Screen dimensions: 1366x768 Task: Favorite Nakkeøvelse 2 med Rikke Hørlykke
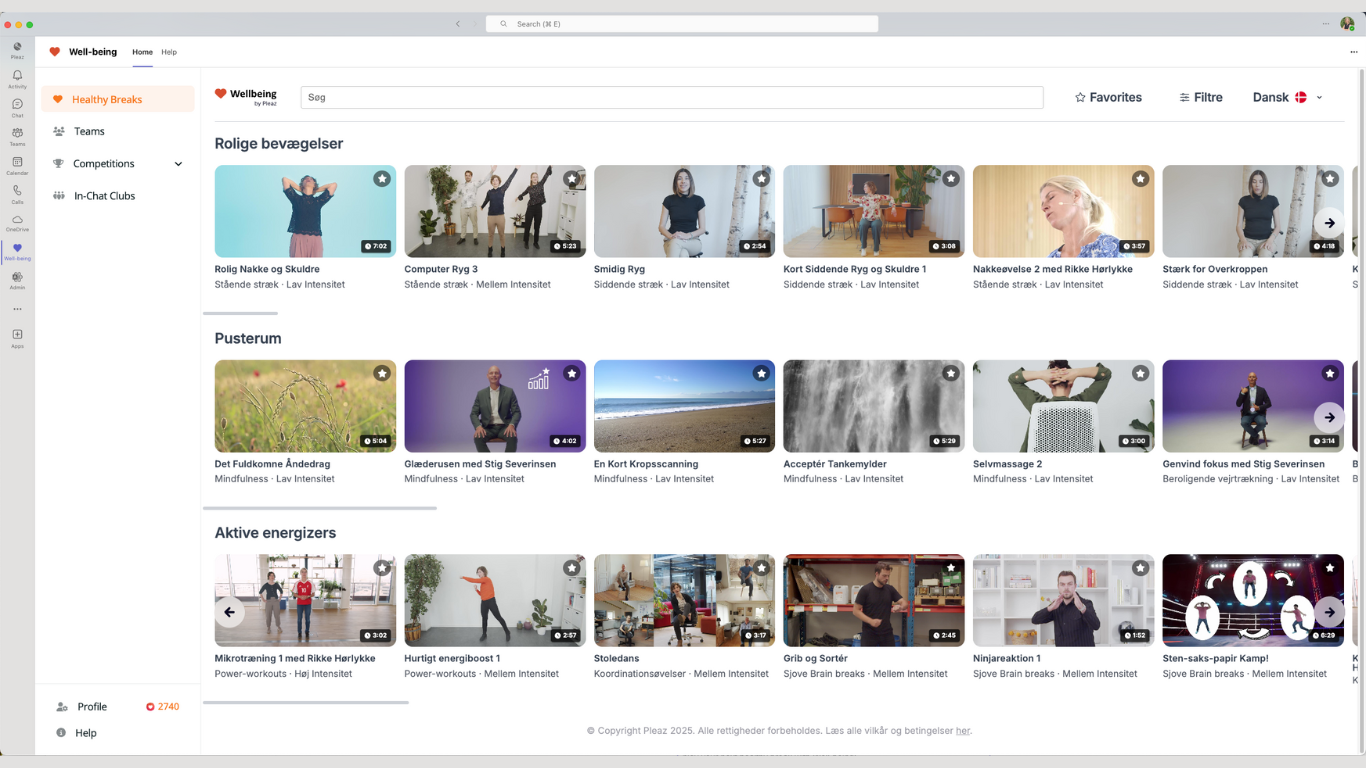tap(1140, 179)
